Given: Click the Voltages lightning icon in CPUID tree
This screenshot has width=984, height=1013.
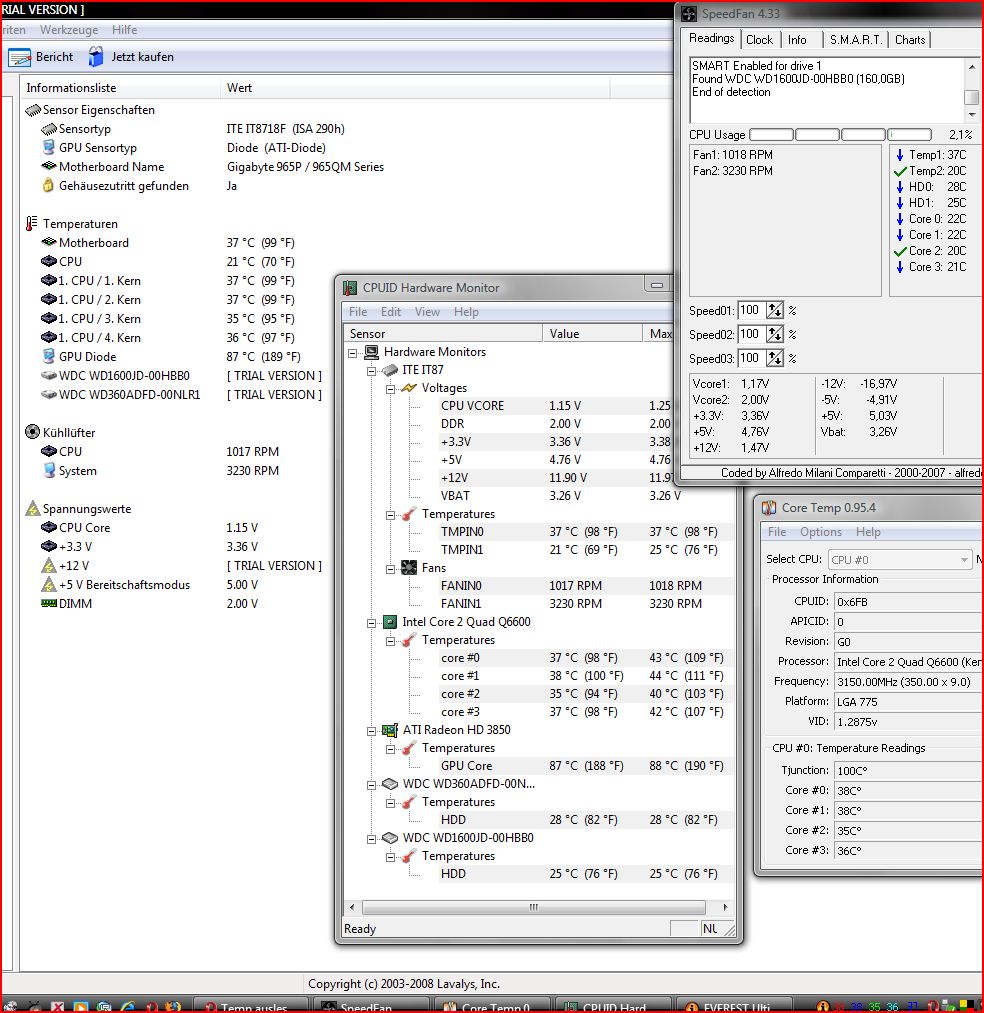Looking at the screenshot, I should (408, 388).
